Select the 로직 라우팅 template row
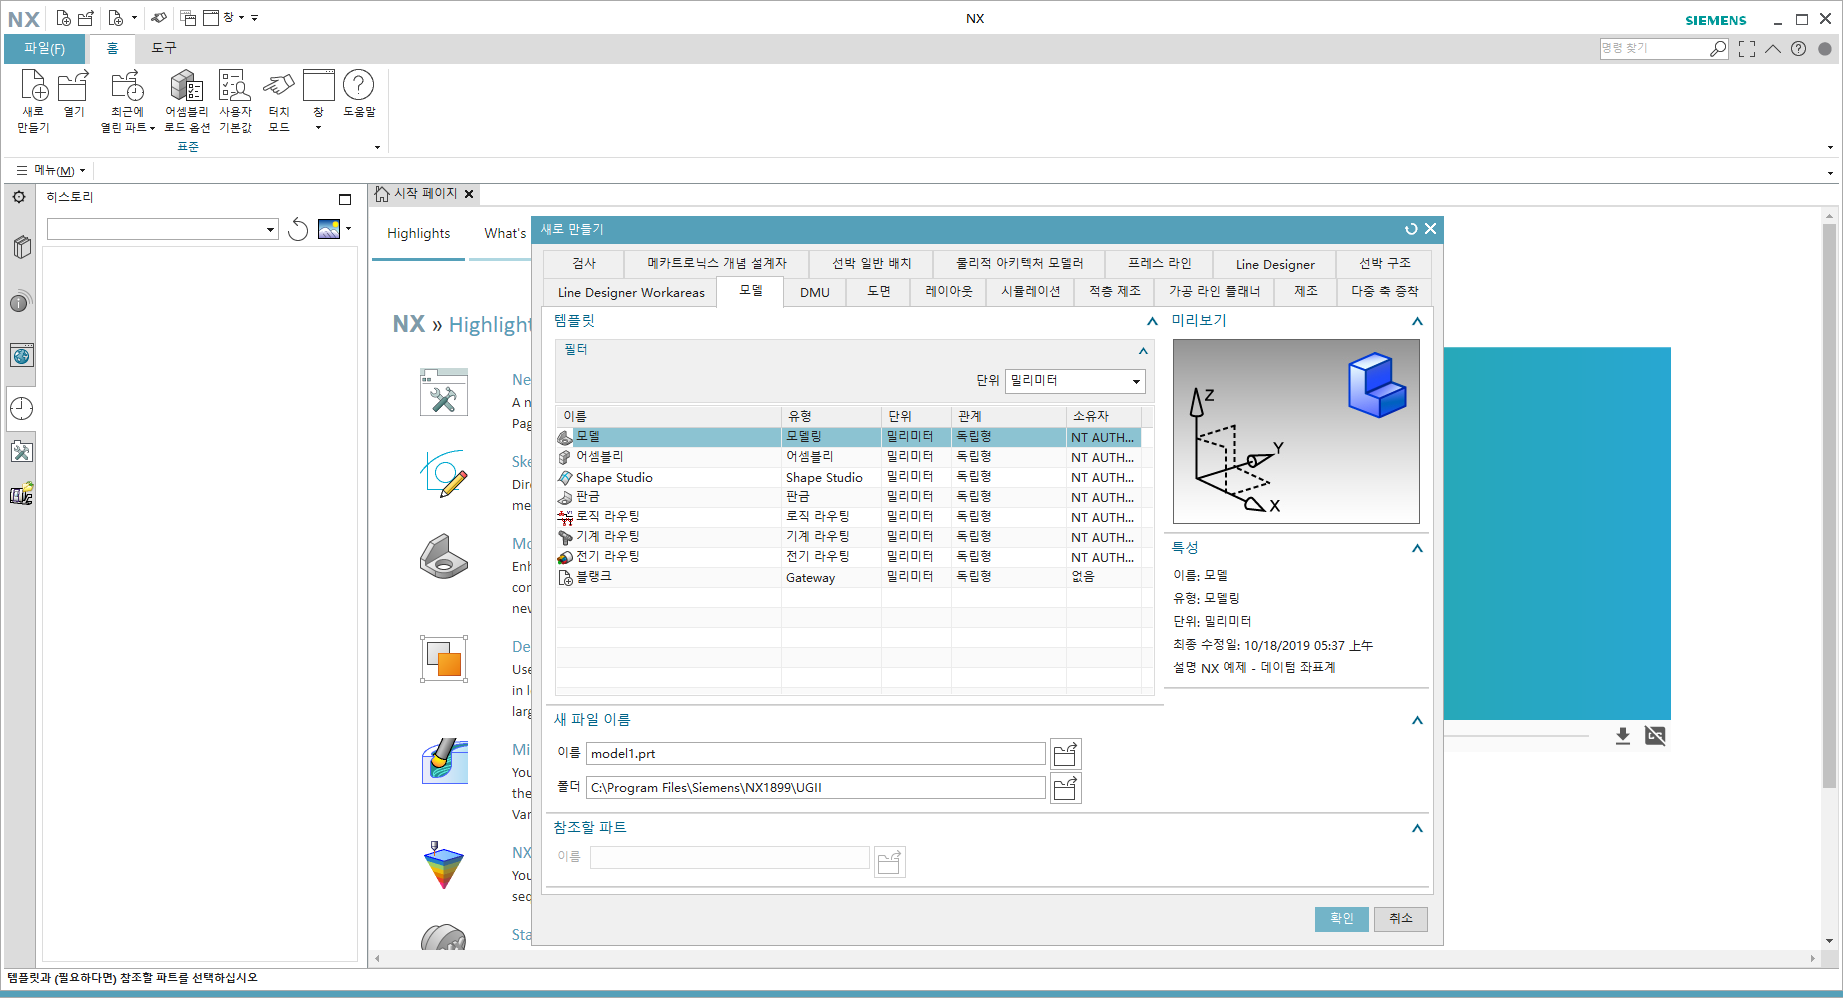Screen dimensions: 1843x998 click(x=848, y=517)
